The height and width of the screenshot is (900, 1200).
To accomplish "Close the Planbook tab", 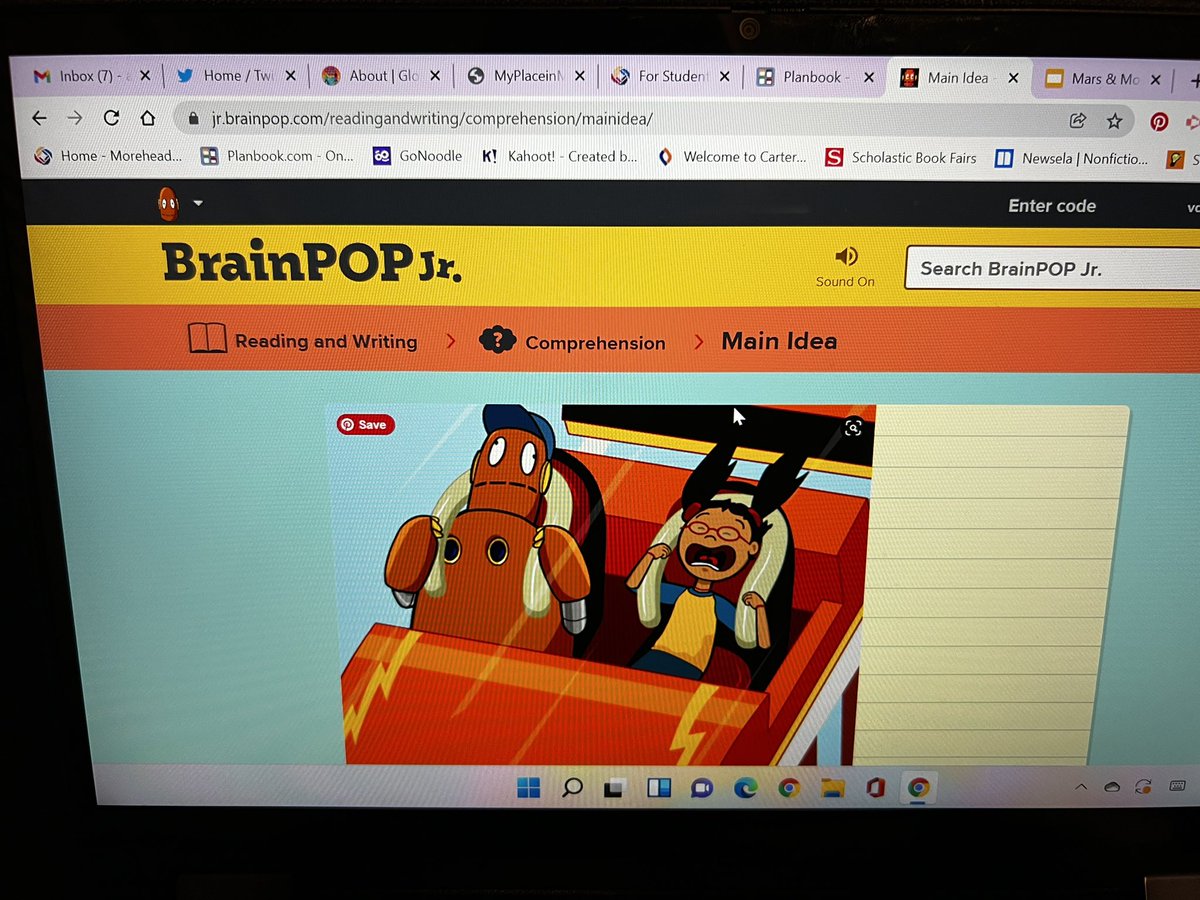I will pos(868,78).
